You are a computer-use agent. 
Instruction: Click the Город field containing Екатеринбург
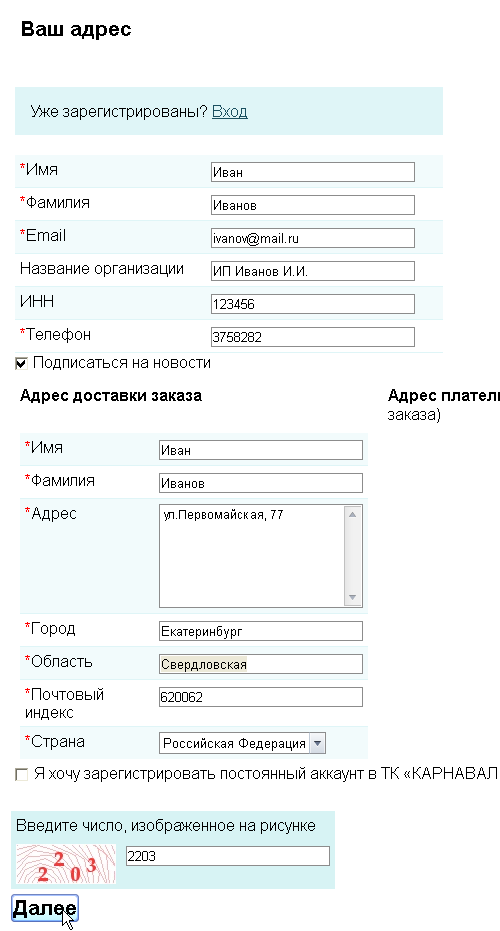click(261, 631)
